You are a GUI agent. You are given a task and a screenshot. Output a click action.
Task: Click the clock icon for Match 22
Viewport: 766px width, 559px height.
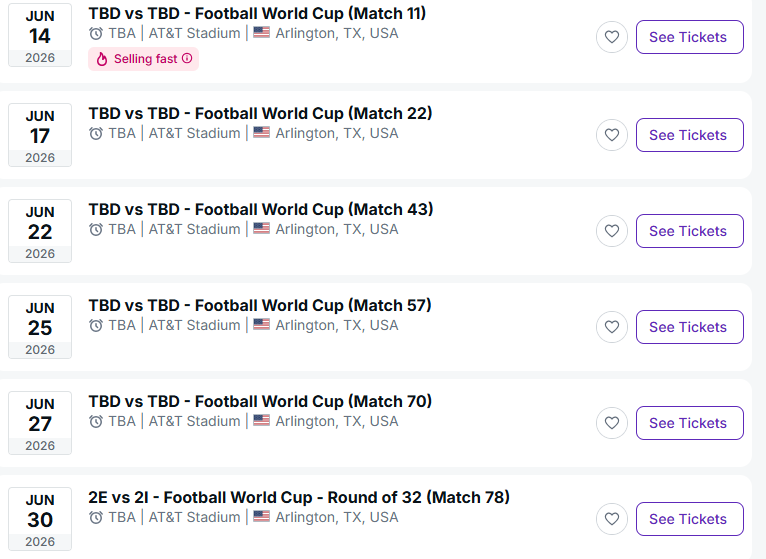click(x=96, y=133)
